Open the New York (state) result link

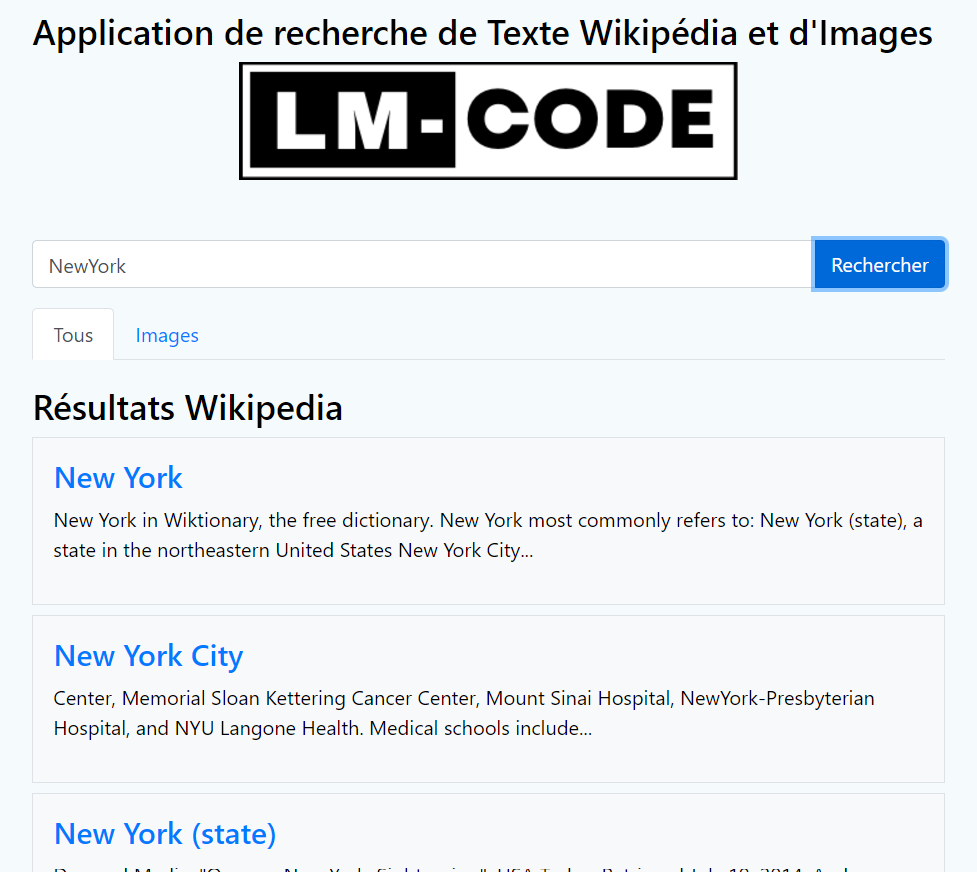(165, 834)
